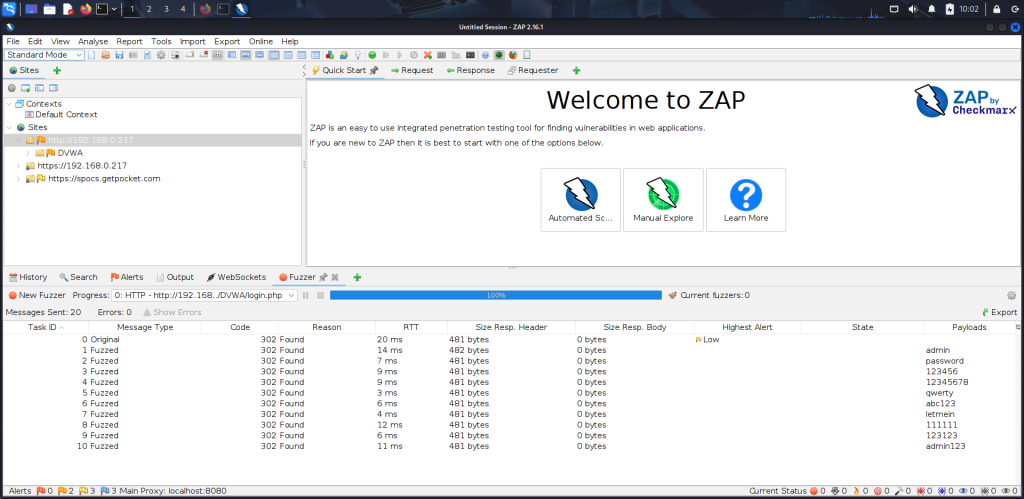Open the WebSockets tab

(236, 277)
